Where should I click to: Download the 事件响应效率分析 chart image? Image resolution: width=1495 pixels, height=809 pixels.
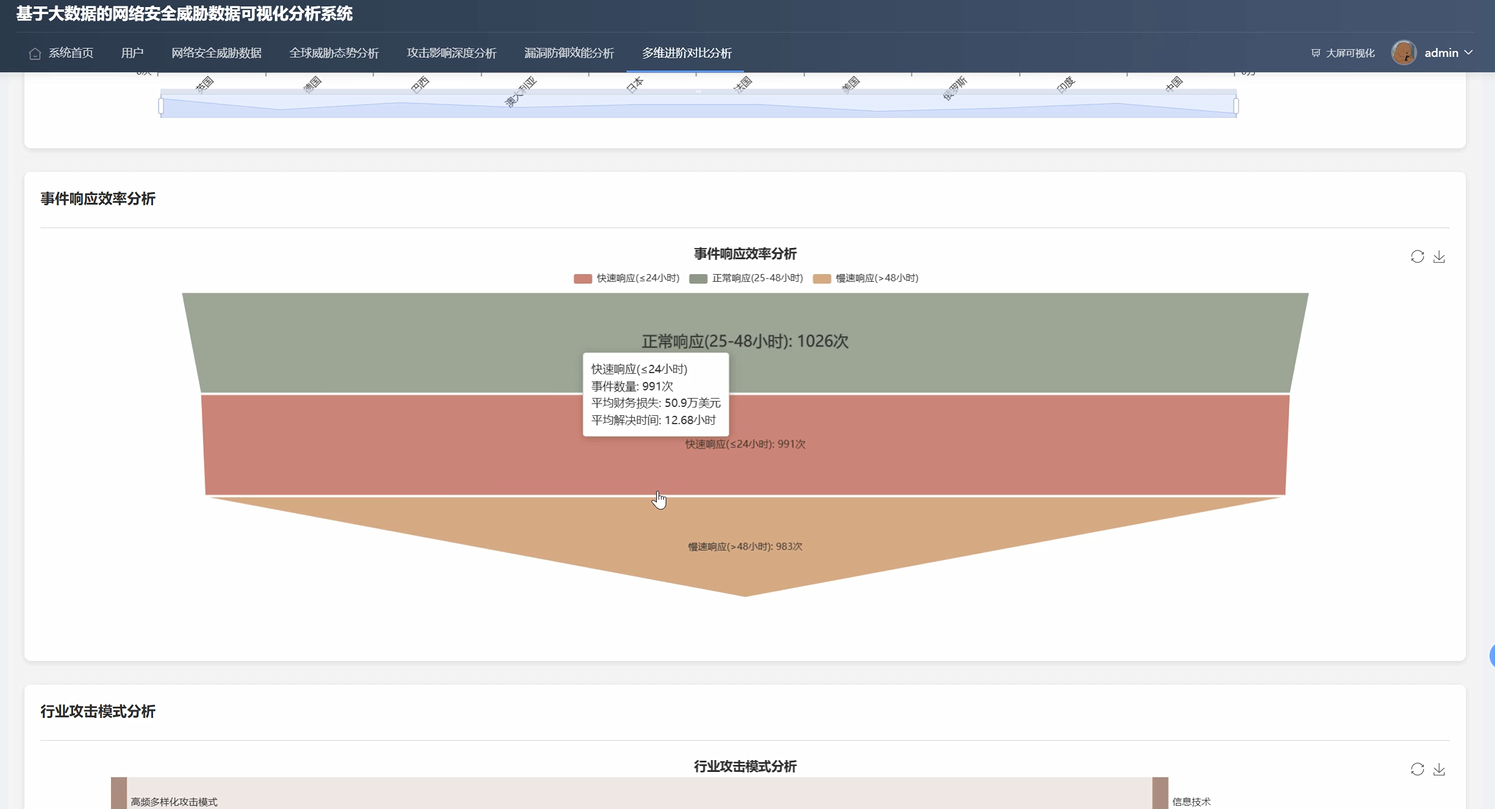coord(1439,257)
